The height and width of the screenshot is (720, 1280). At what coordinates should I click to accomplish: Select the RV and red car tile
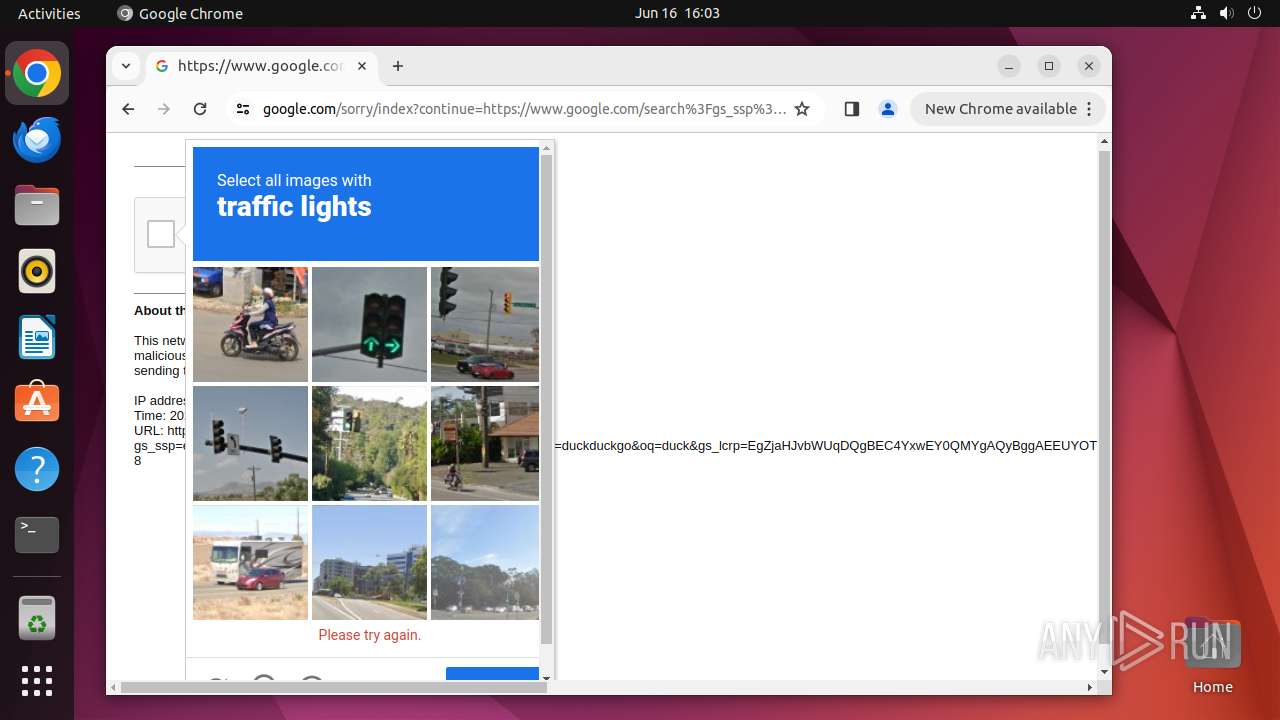click(250, 562)
